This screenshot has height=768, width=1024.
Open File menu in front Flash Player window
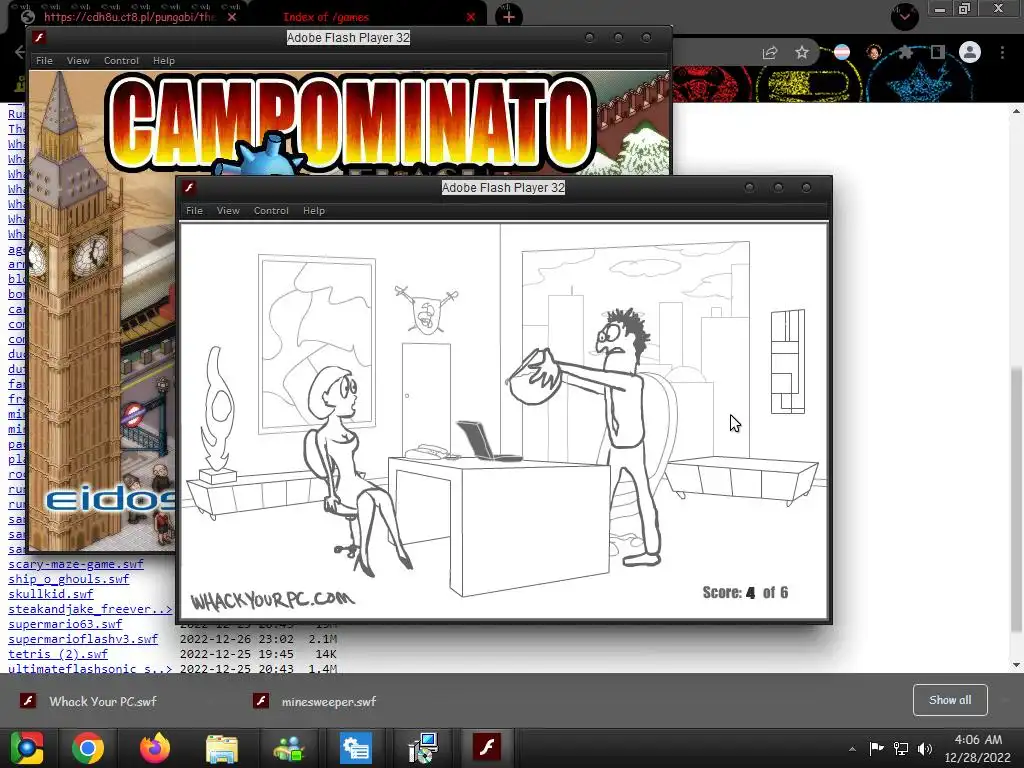[194, 210]
